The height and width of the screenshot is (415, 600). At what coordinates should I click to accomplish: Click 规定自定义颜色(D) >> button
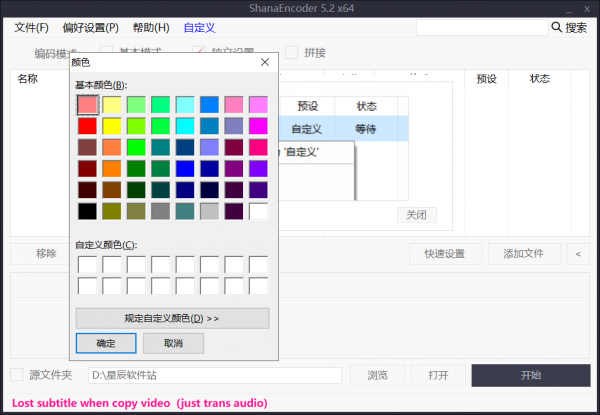(173, 318)
